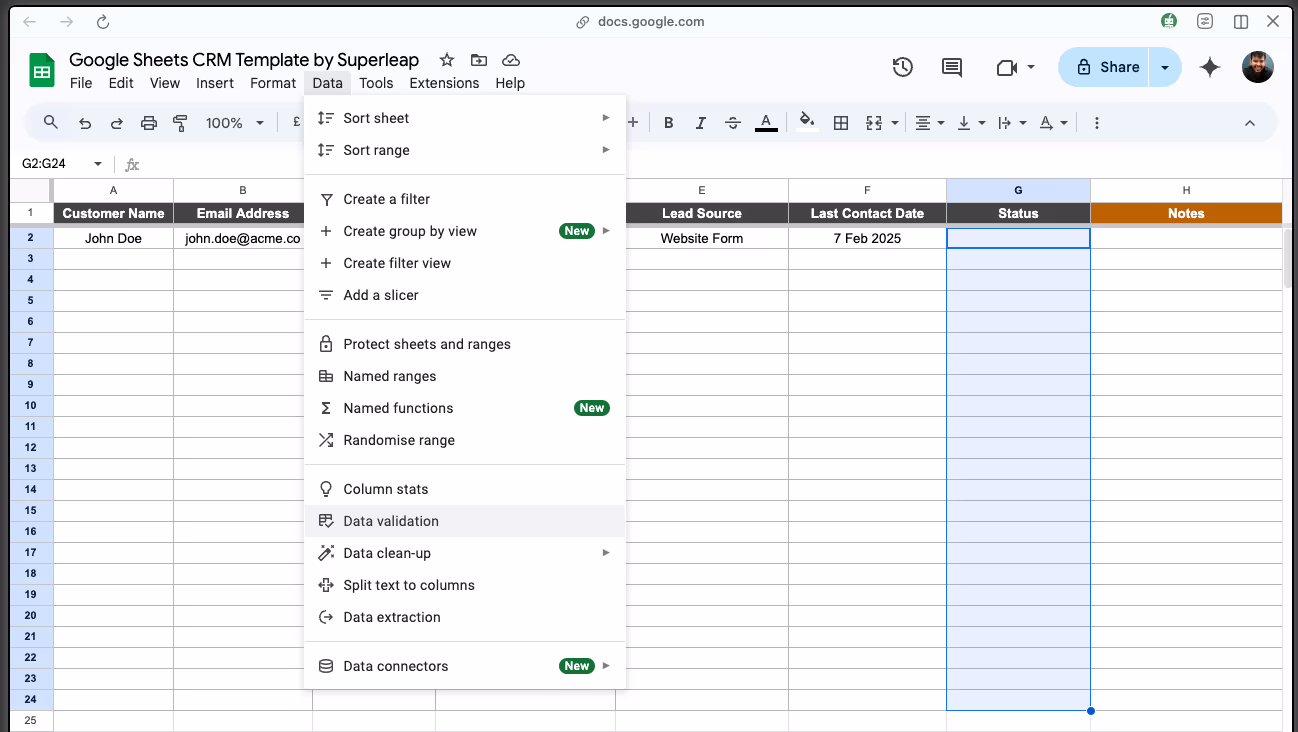This screenshot has width=1298, height=732.
Task: Choose Create a filter
Action: tap(465, 199)
